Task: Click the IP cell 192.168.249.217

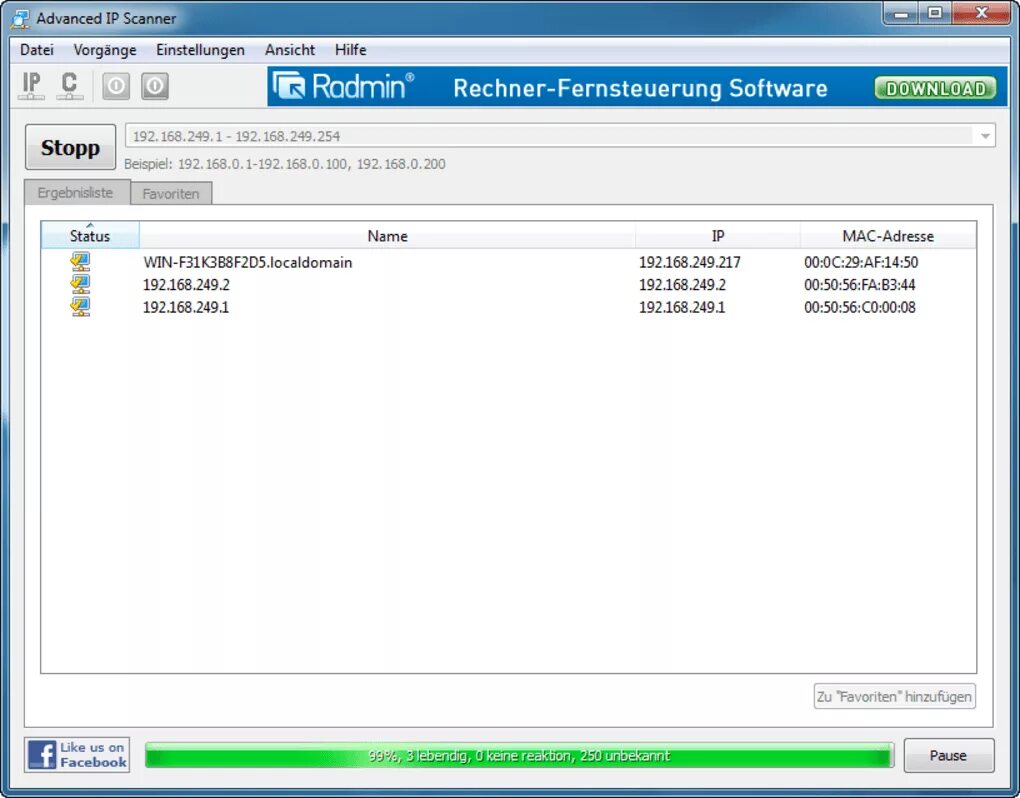Action: pos(690,262)
